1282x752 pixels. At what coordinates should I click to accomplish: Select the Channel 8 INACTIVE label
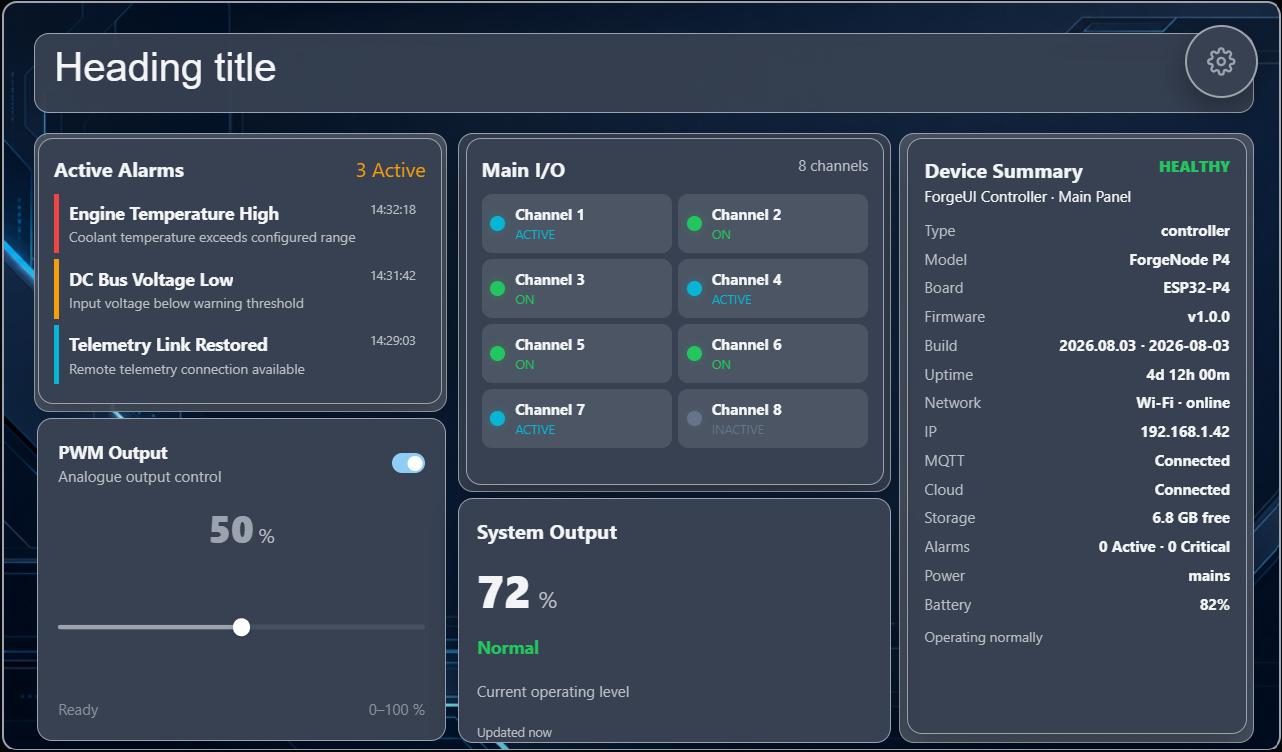tap(738, 430)
